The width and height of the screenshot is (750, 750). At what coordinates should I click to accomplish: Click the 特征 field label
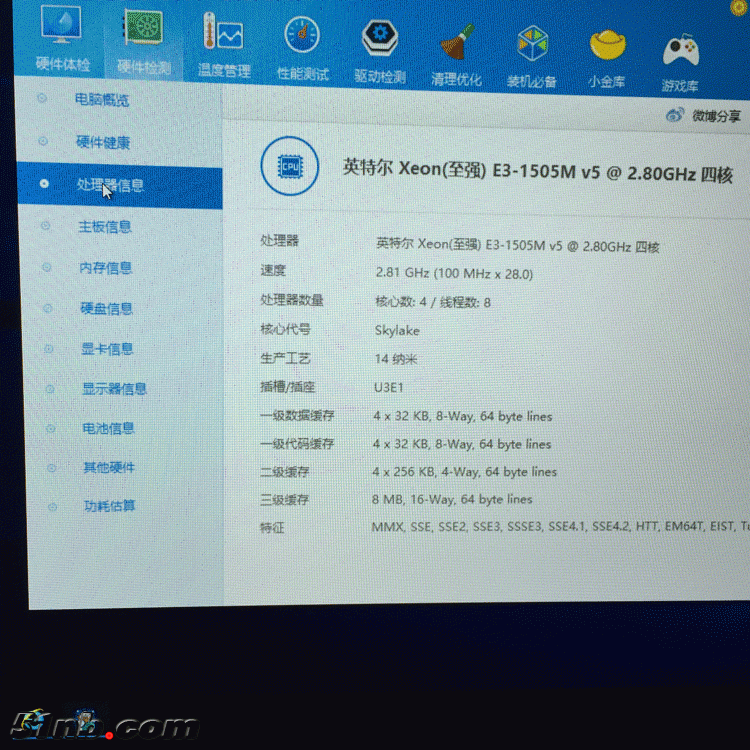pos(272,528)
